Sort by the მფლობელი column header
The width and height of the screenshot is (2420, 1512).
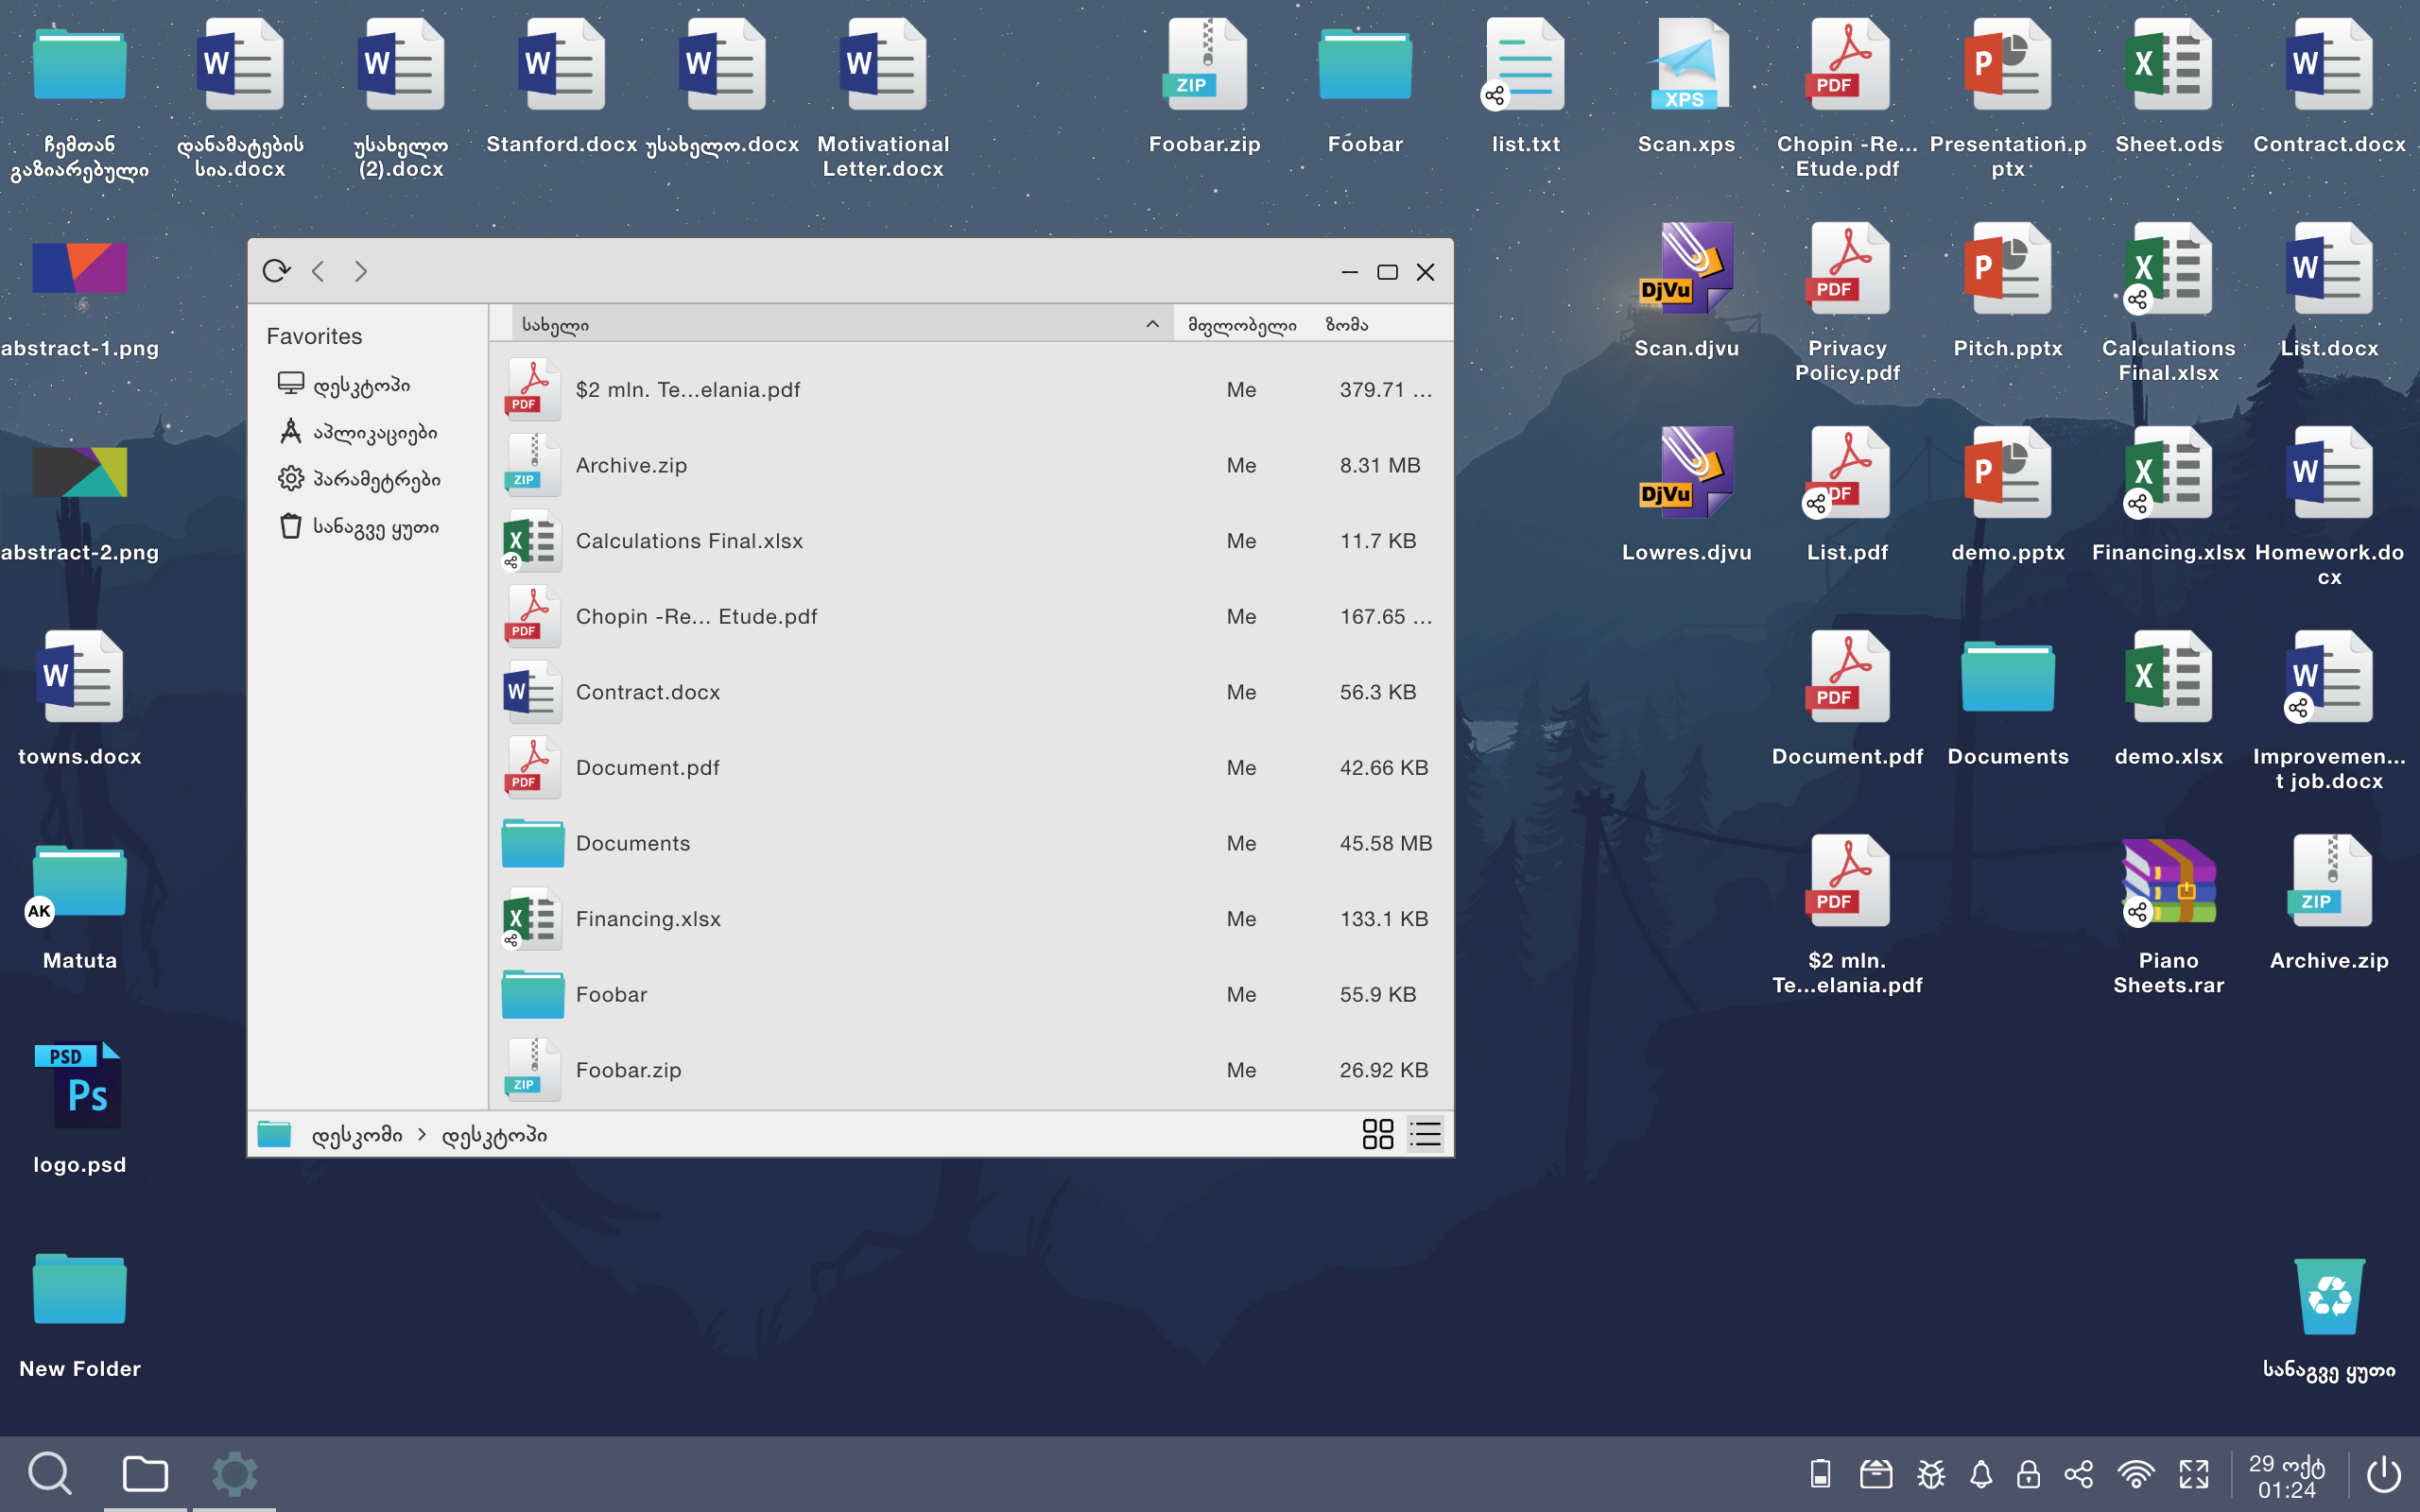pos(1241,324)
